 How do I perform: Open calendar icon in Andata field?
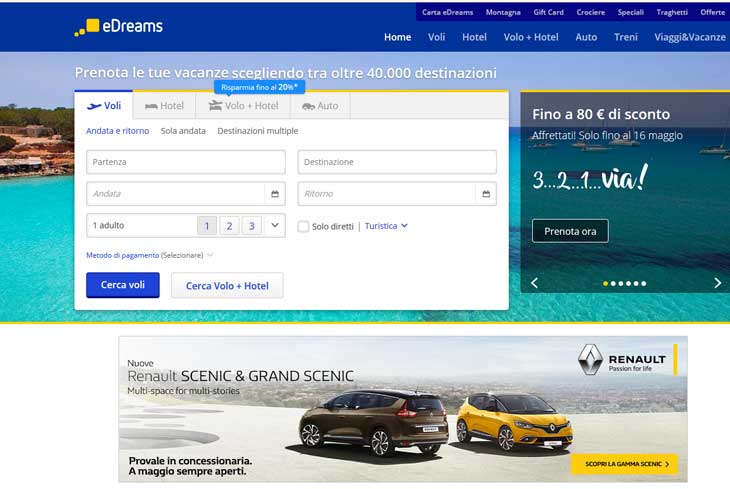275,194
